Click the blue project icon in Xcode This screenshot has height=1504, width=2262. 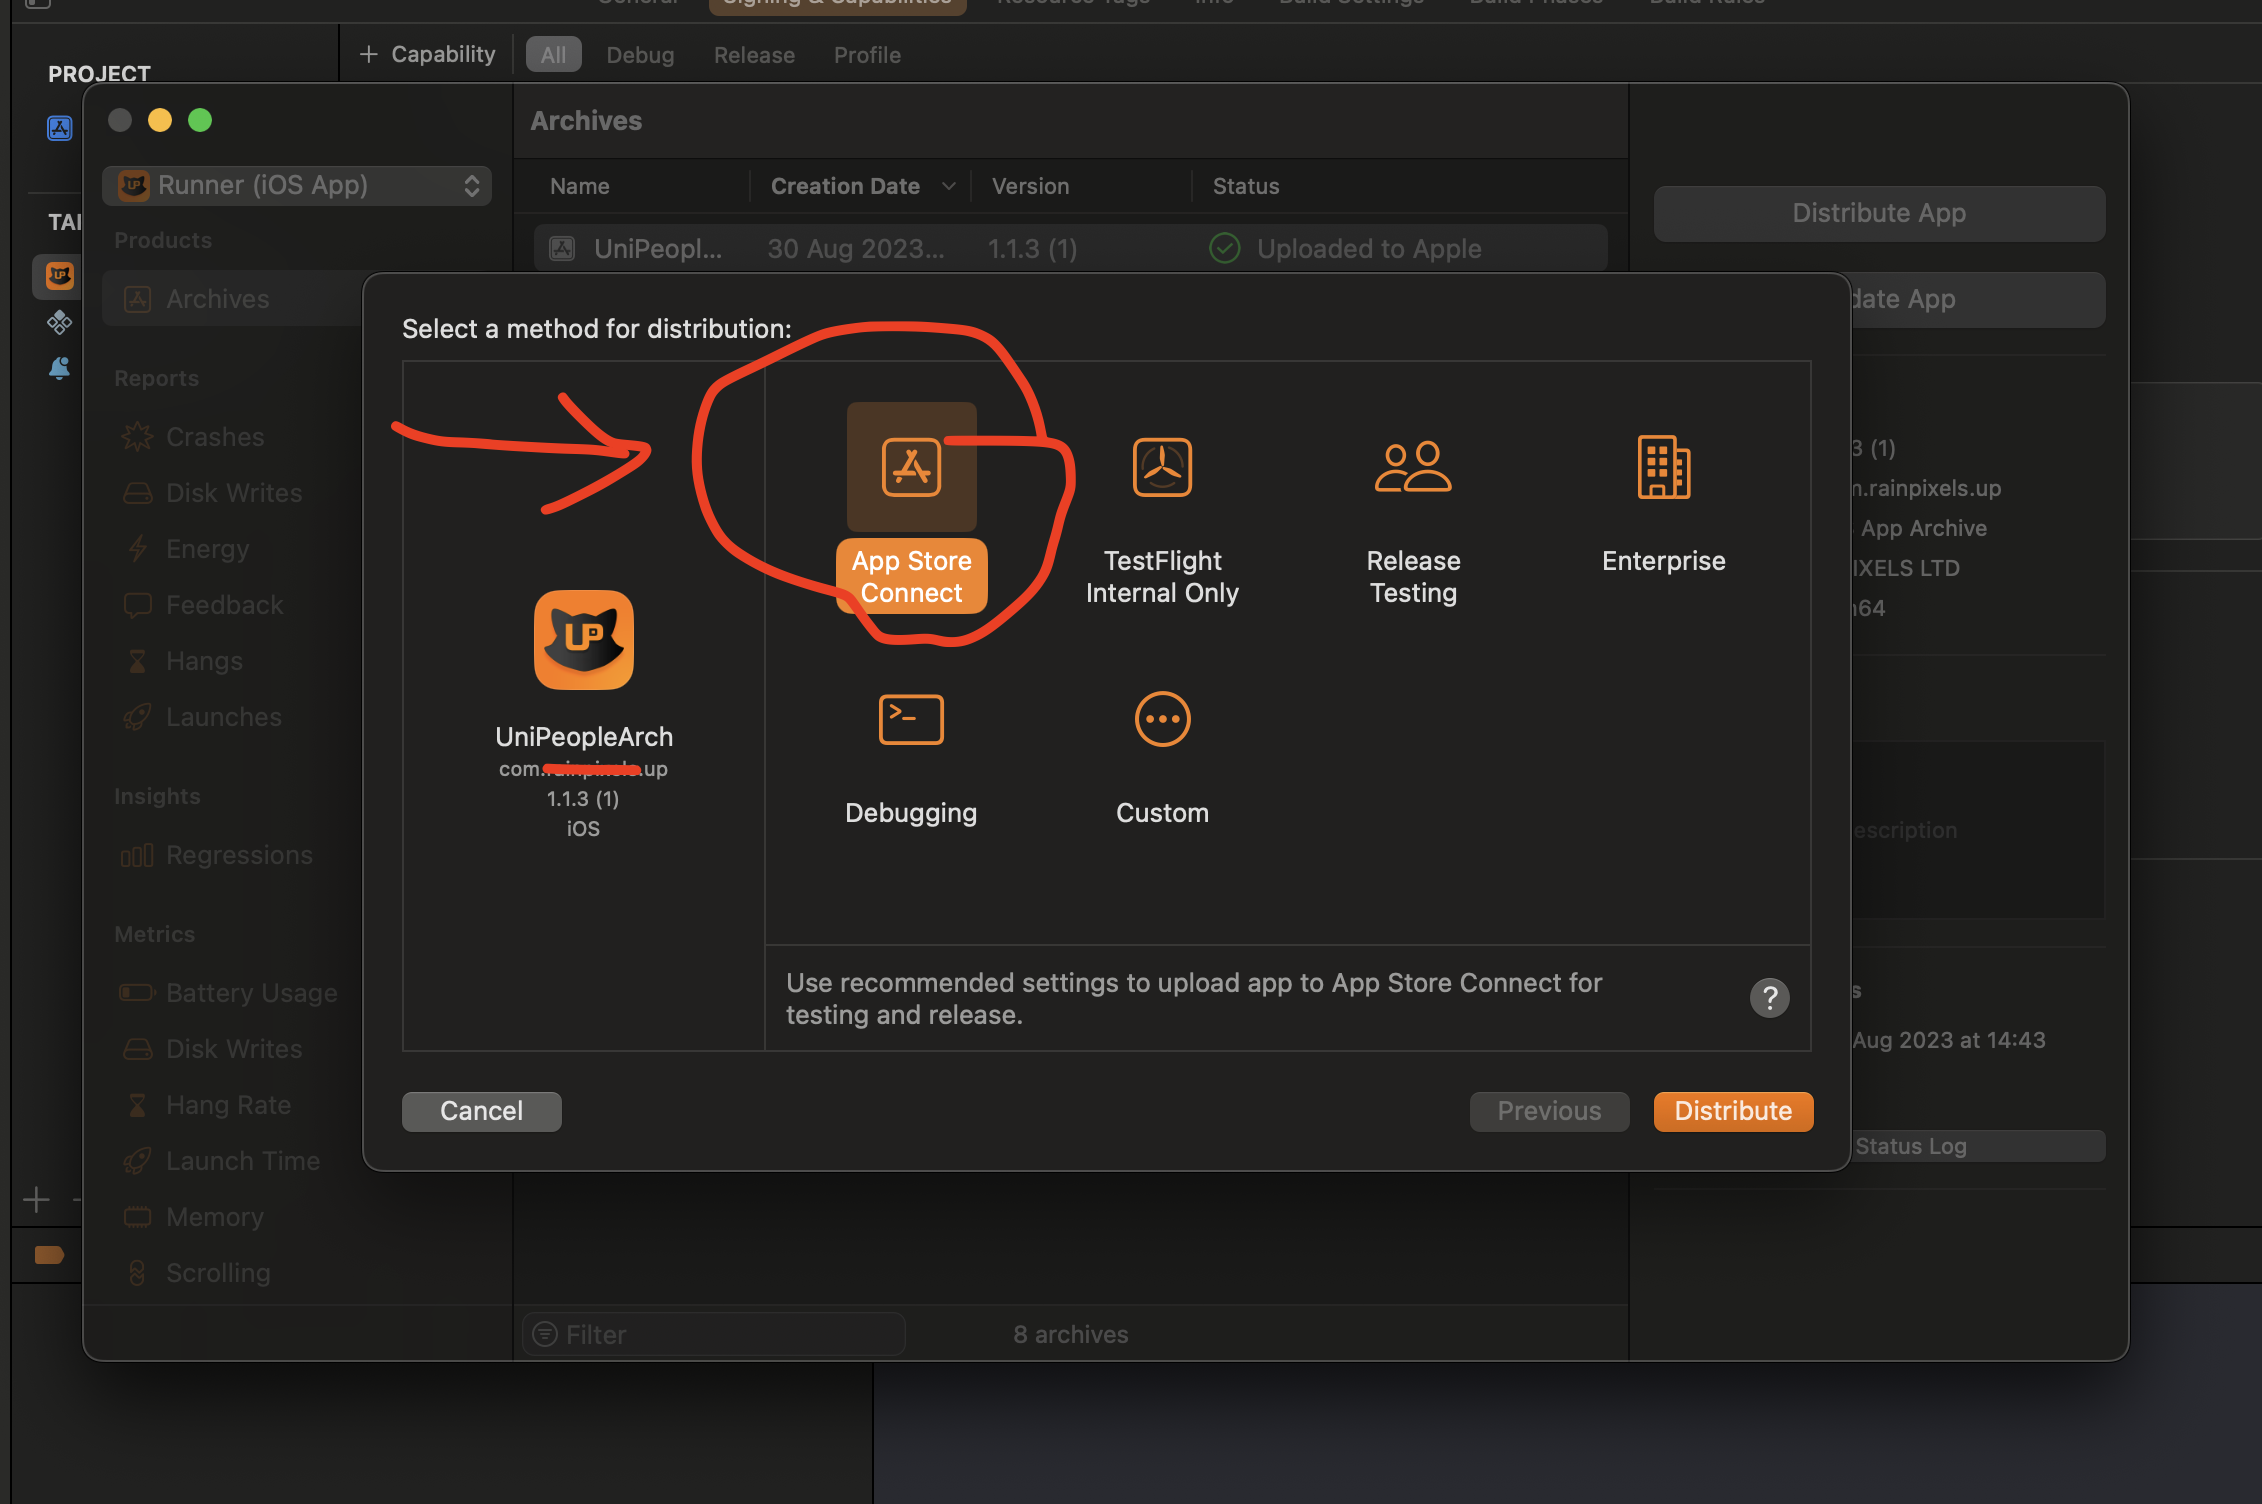60,128
